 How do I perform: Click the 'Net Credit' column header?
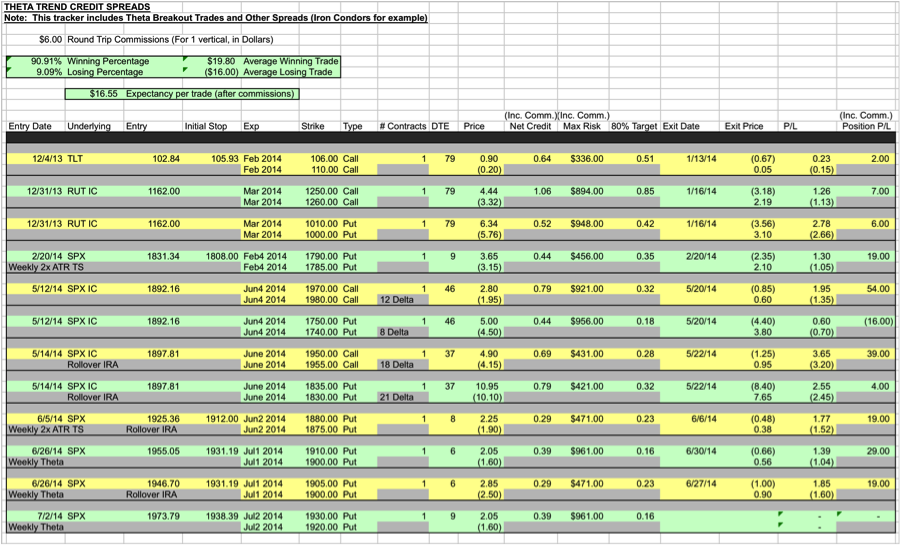tap(530, 126)
